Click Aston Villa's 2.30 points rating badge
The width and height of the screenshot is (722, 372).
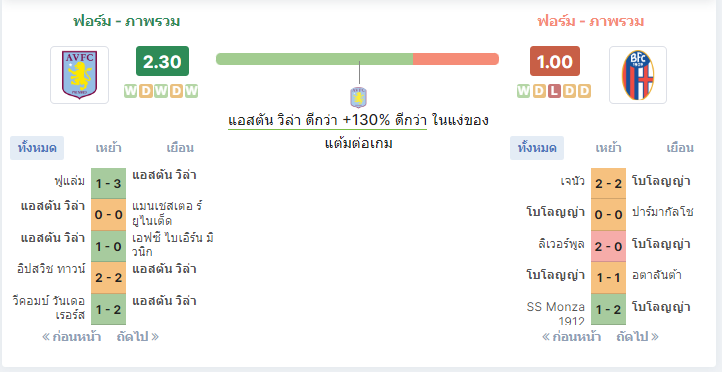pos(162,61)
